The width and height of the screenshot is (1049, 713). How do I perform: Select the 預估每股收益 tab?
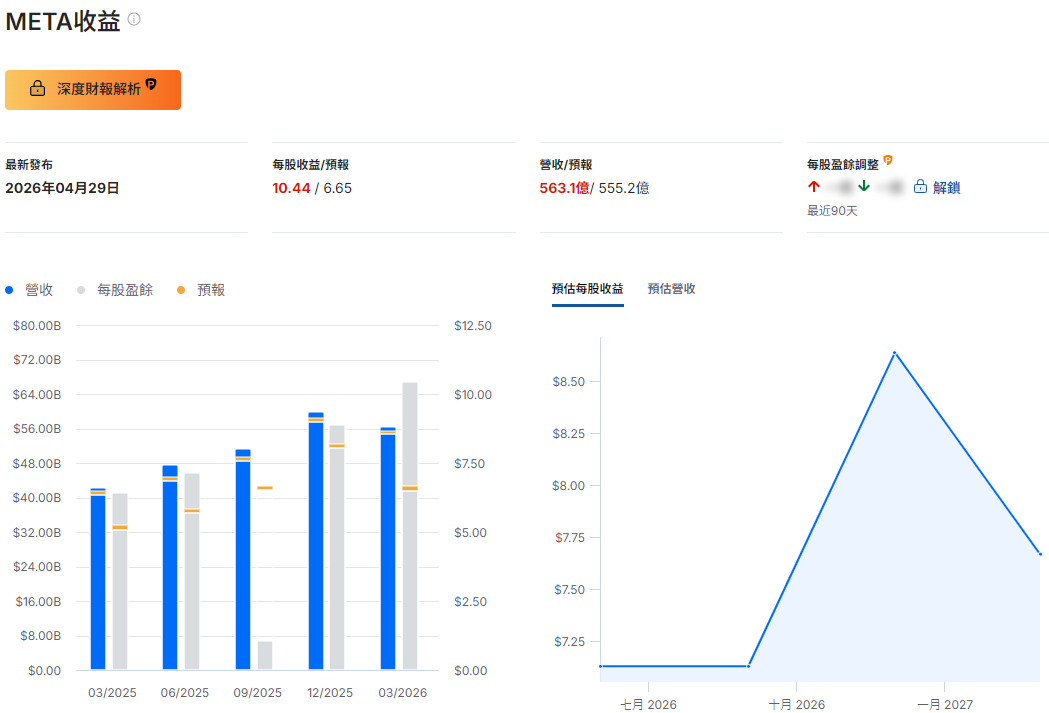click(587, 289)
